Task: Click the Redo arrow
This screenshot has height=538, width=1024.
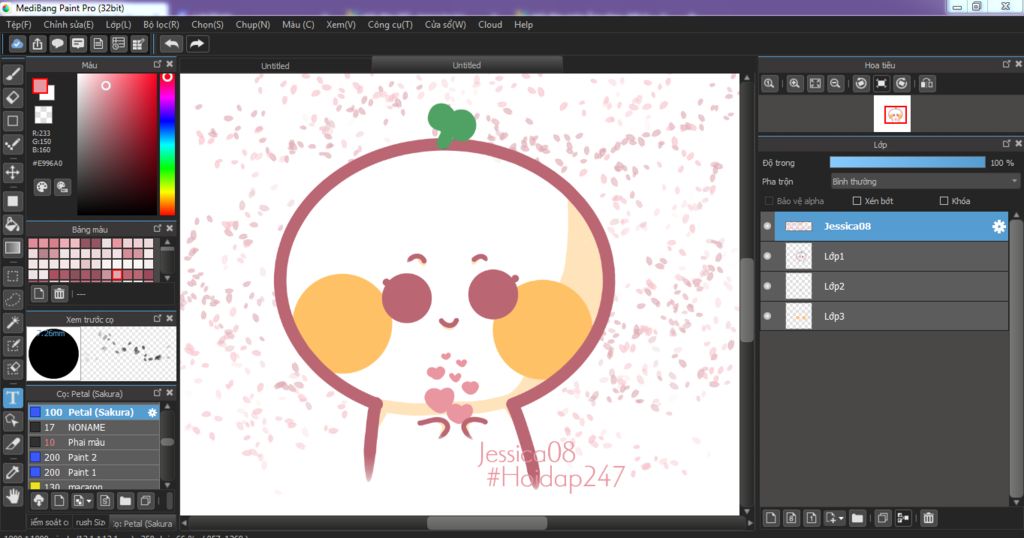Action: pos(197,44)
